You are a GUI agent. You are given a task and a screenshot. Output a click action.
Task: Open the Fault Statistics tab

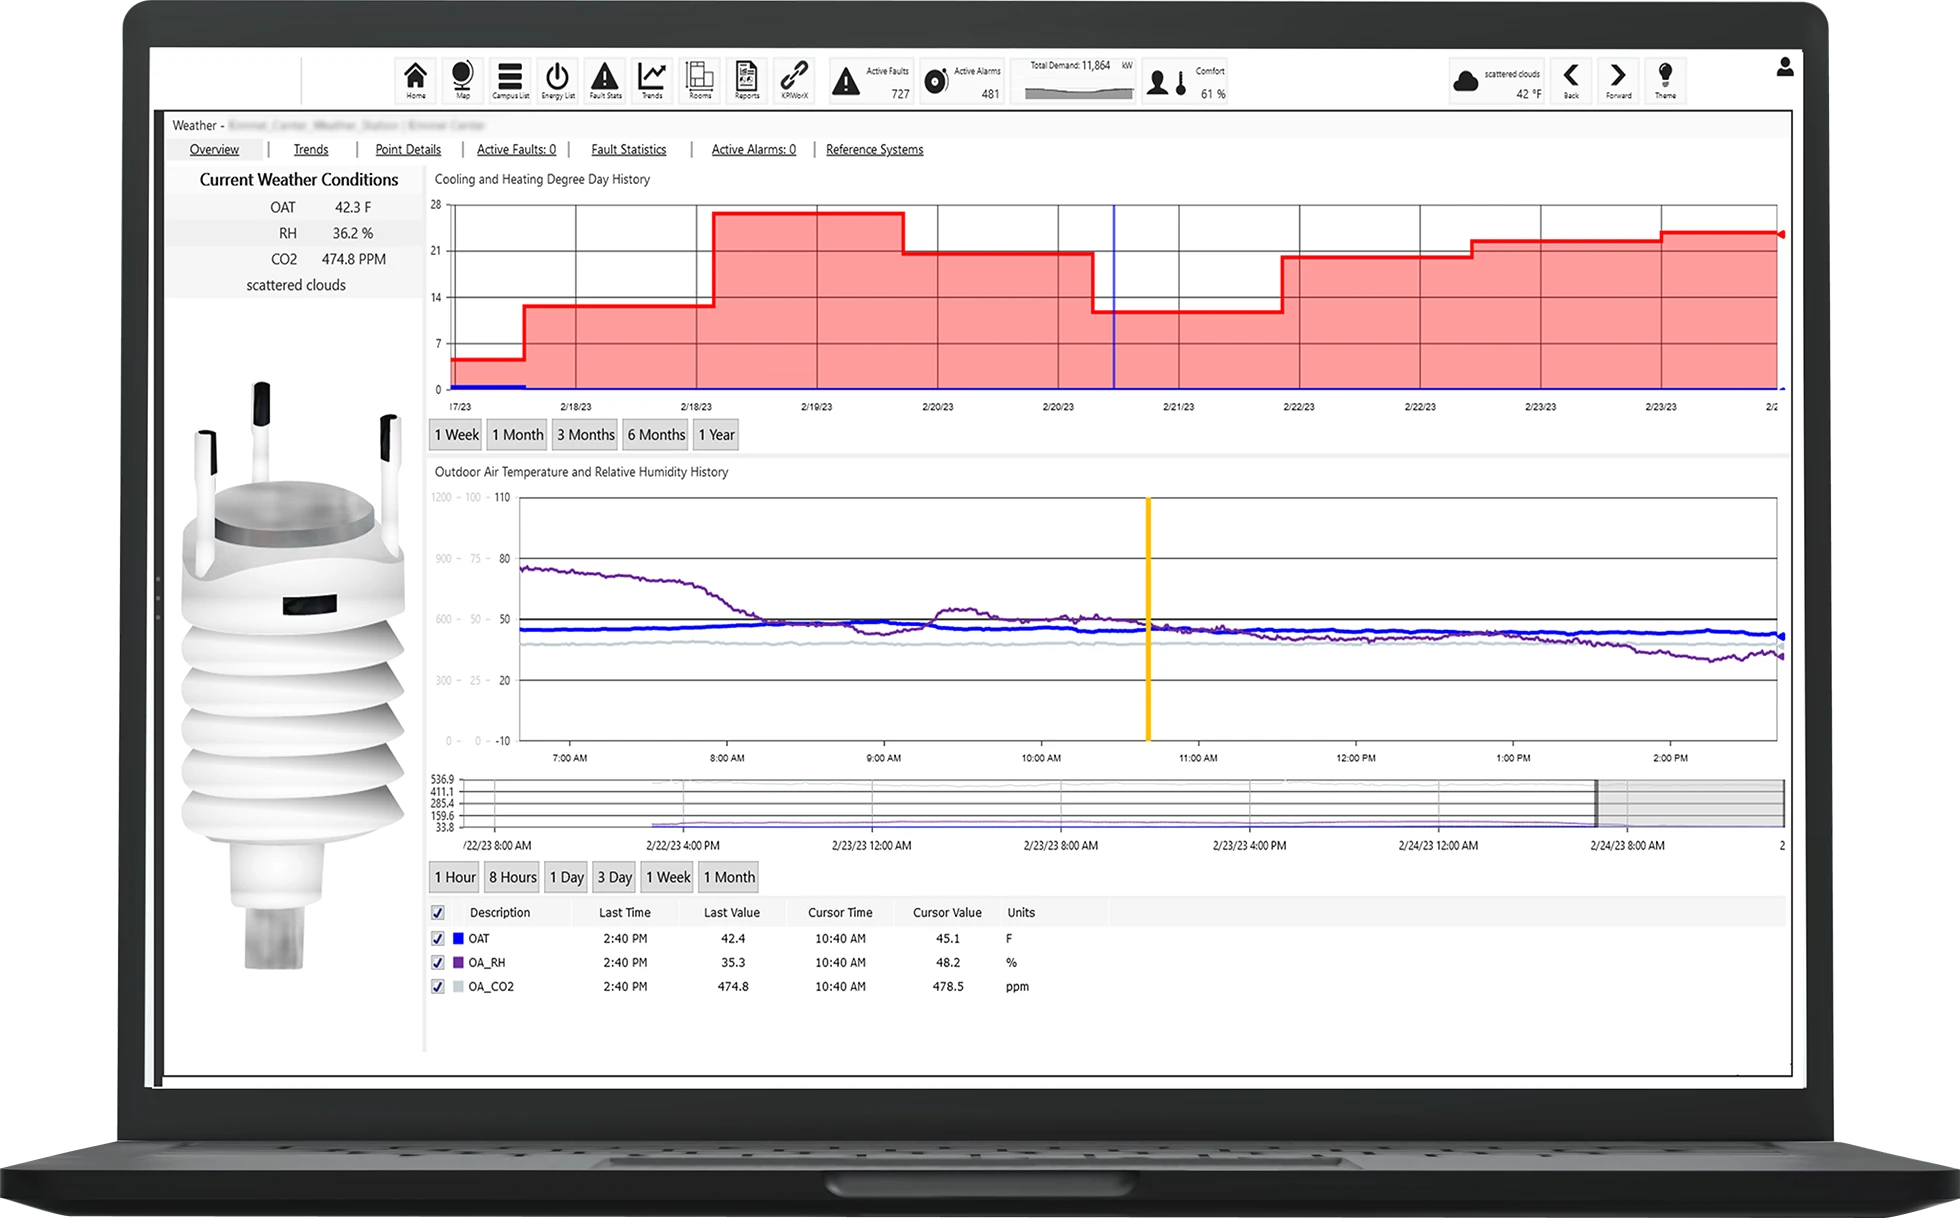628,150
